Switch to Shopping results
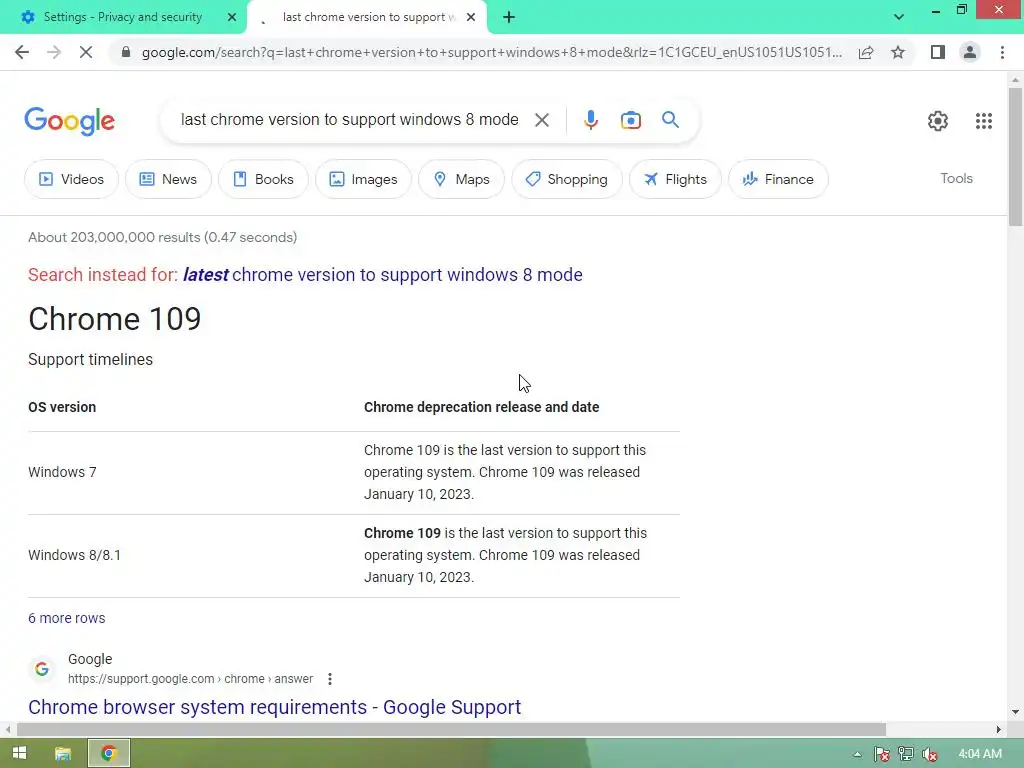 click(566, 179)
